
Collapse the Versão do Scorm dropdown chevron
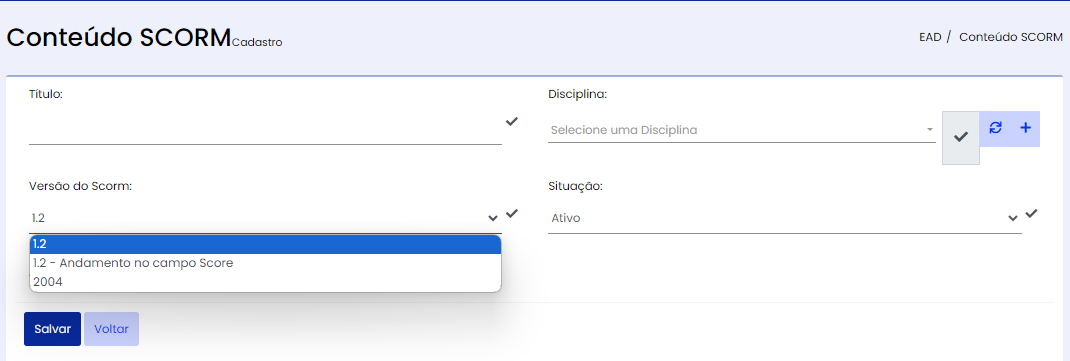pos(493,218)
